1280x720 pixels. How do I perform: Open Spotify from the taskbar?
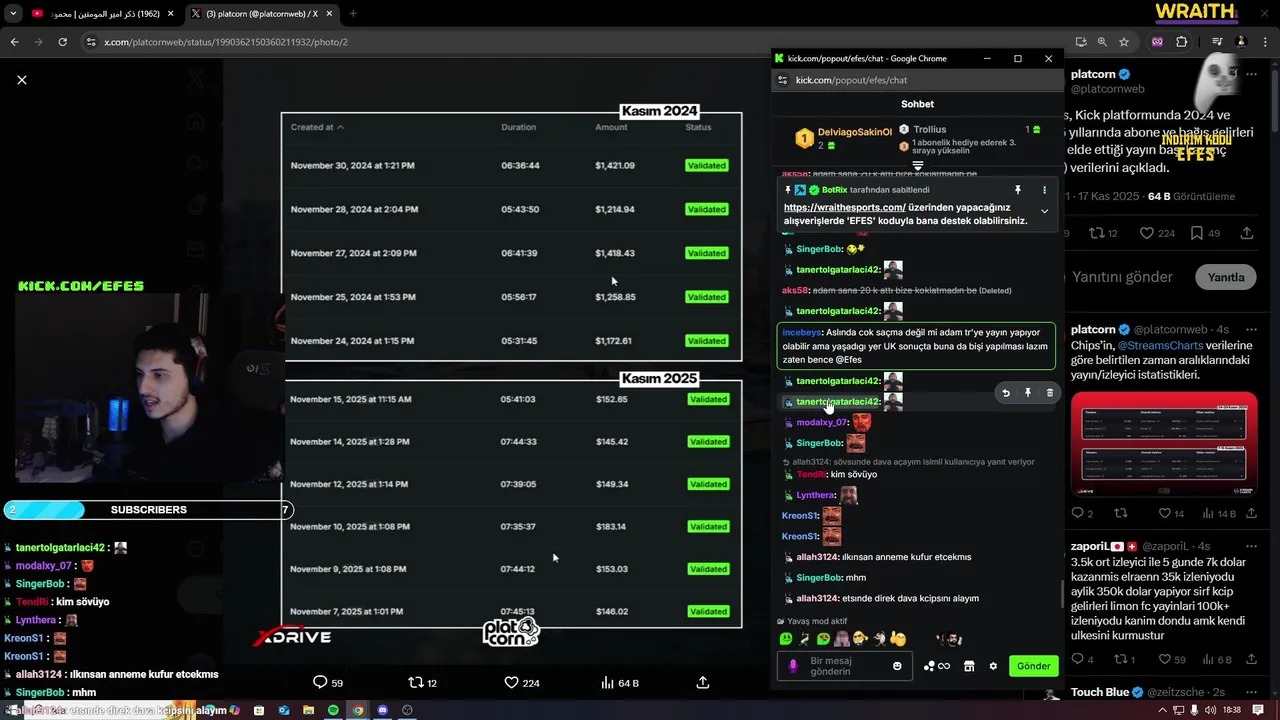(333, 710)
